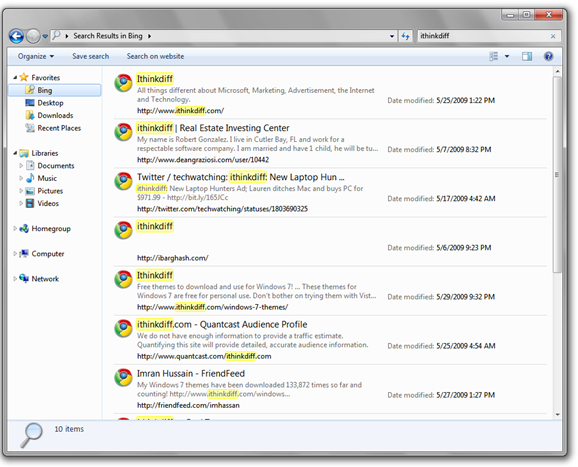Click the Favorites star icon
Image resolution: width=578 pixels, height=467 pixels.
[24, 77]
